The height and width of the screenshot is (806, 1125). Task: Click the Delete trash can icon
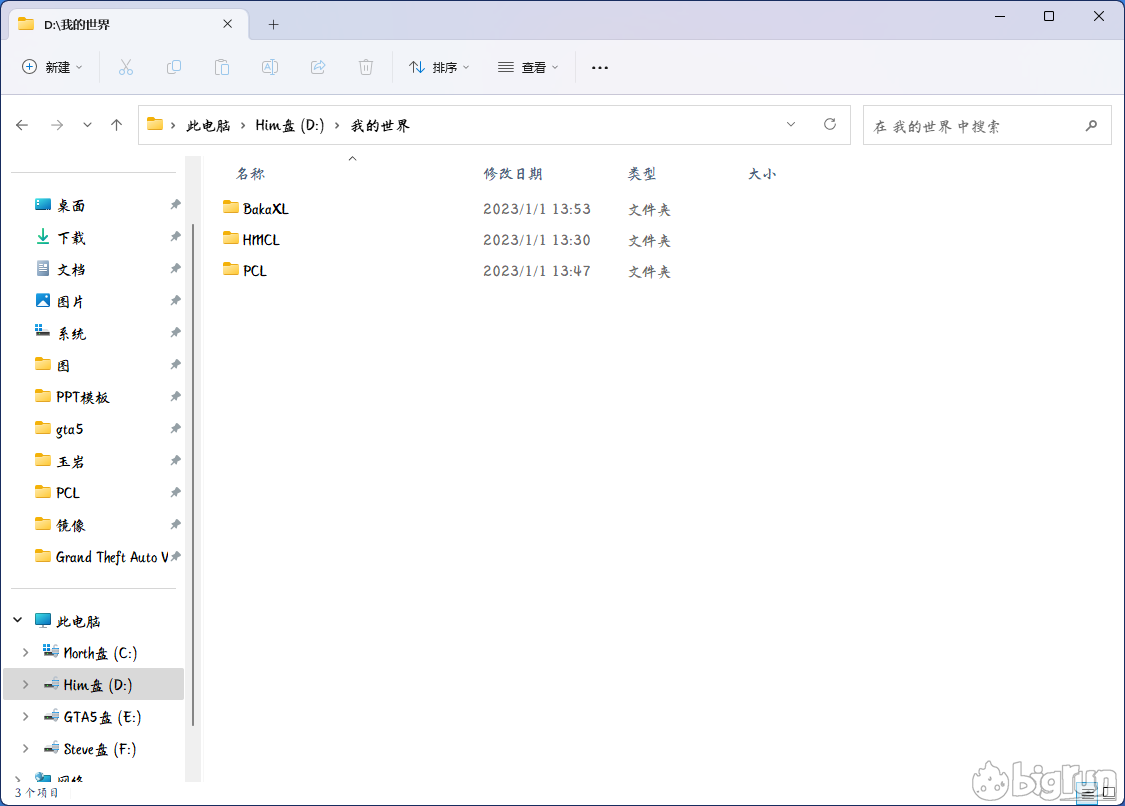click(366, 67)
